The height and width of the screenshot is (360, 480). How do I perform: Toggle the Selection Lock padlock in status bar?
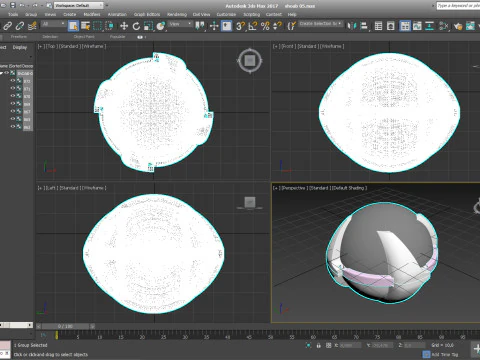(x=319, y=345)
